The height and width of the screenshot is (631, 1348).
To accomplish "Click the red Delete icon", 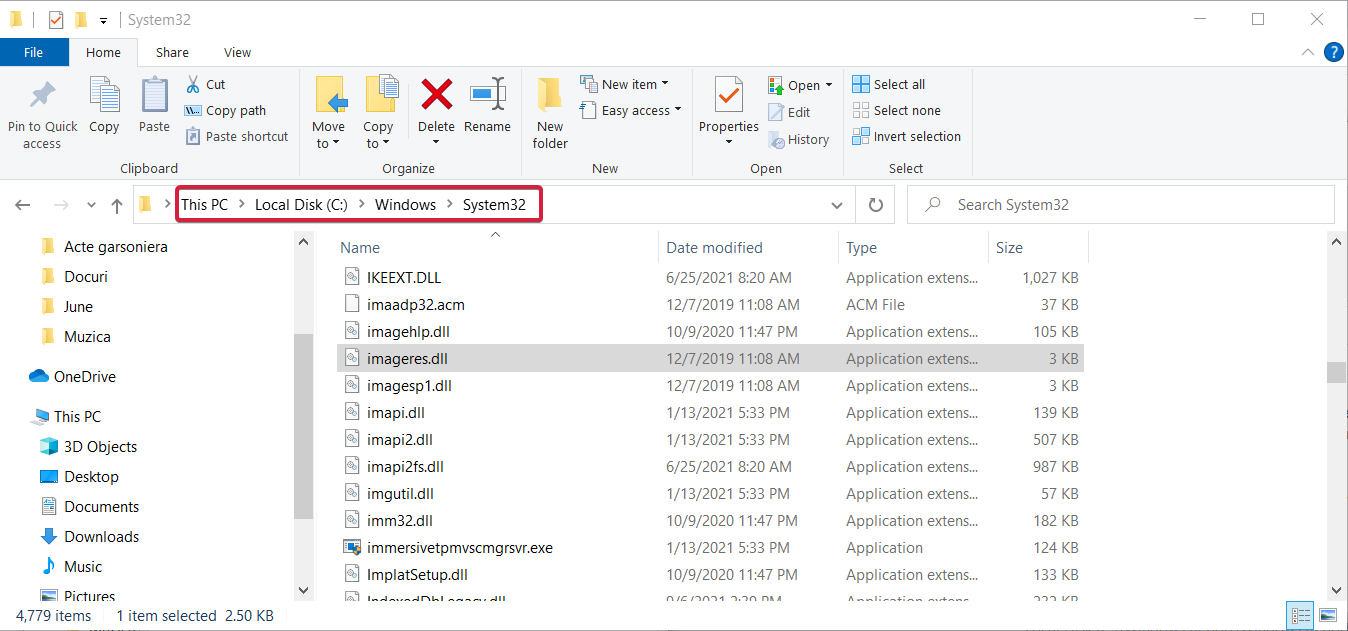I will 436,94.
